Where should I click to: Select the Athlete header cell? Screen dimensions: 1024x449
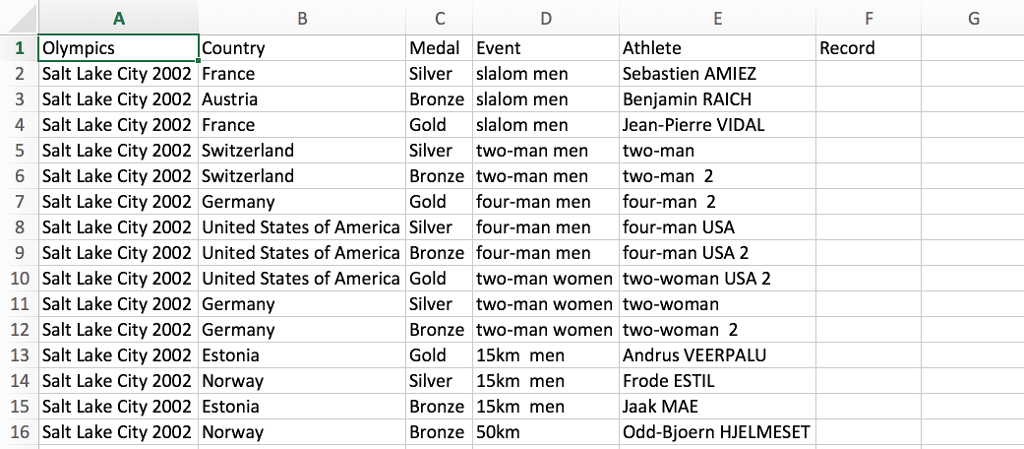717,48
